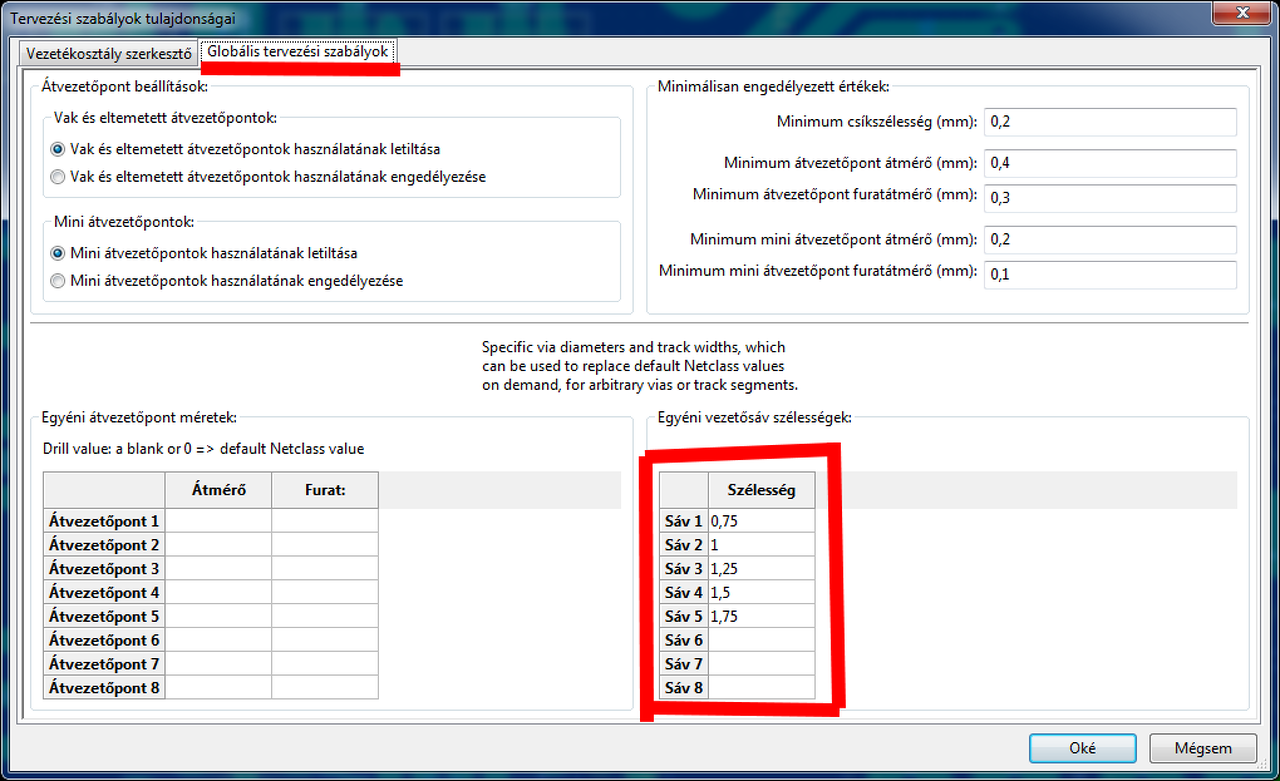Click the Mégsem cancel button
The height and width of the screenshot is (781, 1280).
[1203, 748]
